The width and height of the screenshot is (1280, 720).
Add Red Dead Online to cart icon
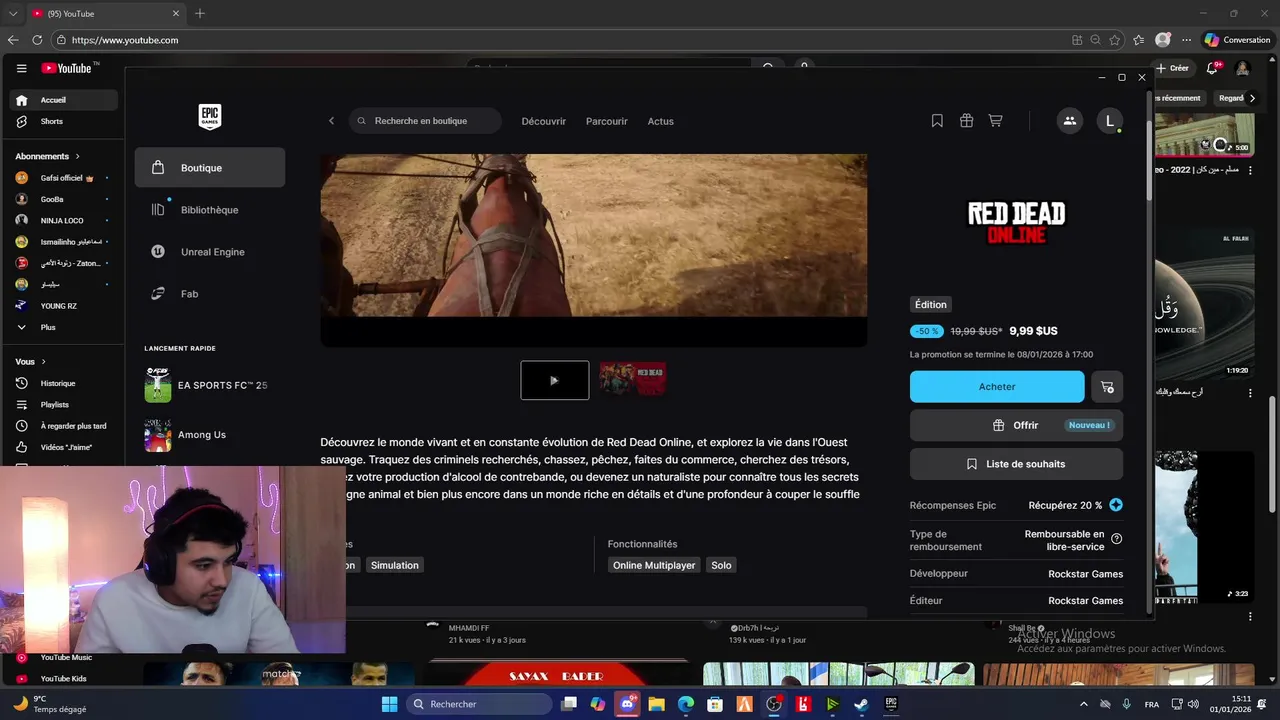point(1107,387)
